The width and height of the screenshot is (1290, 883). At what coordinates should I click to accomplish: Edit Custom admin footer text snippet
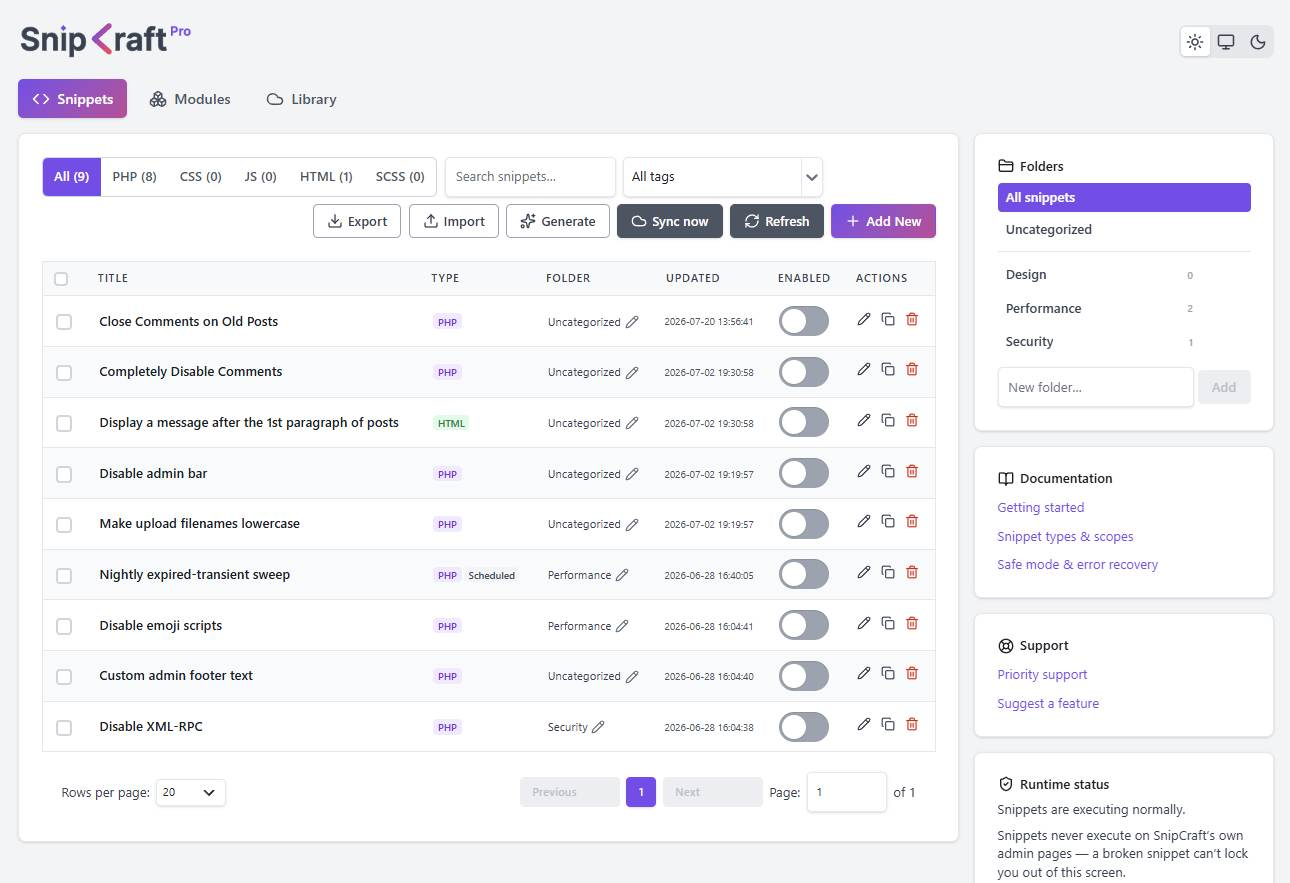point(864,673)
